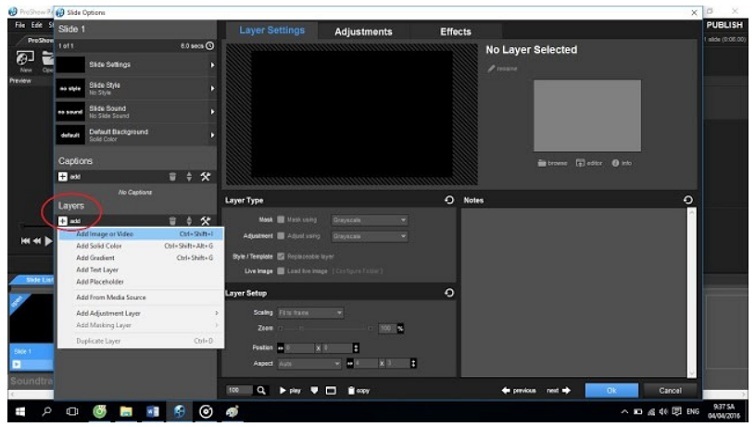Viewport: 755px width, 427px height.
Task: Toggle the Adjustment using checkbox
Action: click(x=281, y=236)
